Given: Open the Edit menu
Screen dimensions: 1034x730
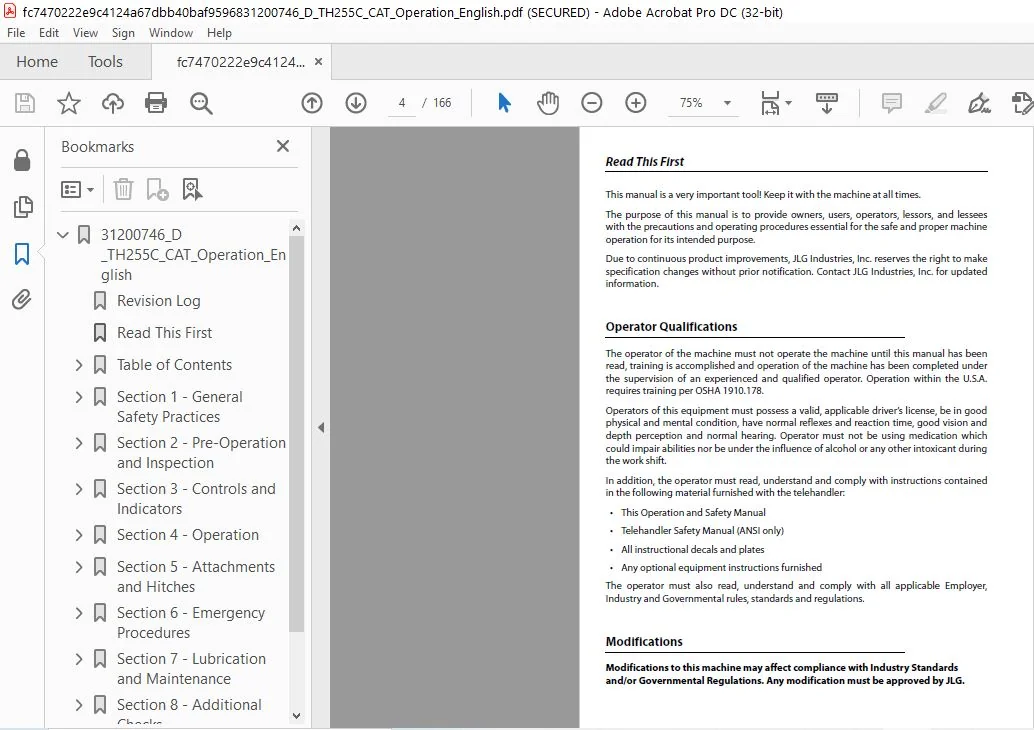Looking at the screenshot, I should point(49,32).
